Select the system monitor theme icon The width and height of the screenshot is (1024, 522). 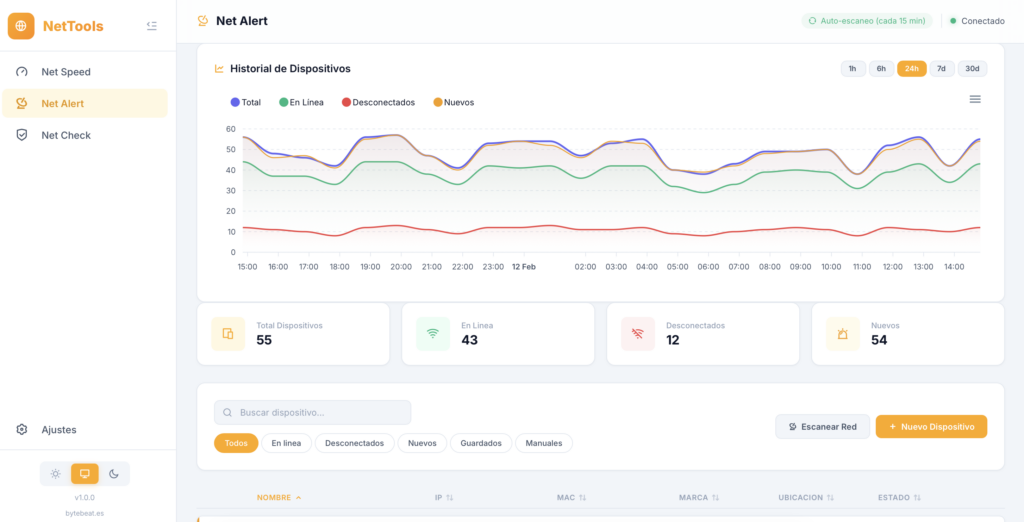pos(85,474)
